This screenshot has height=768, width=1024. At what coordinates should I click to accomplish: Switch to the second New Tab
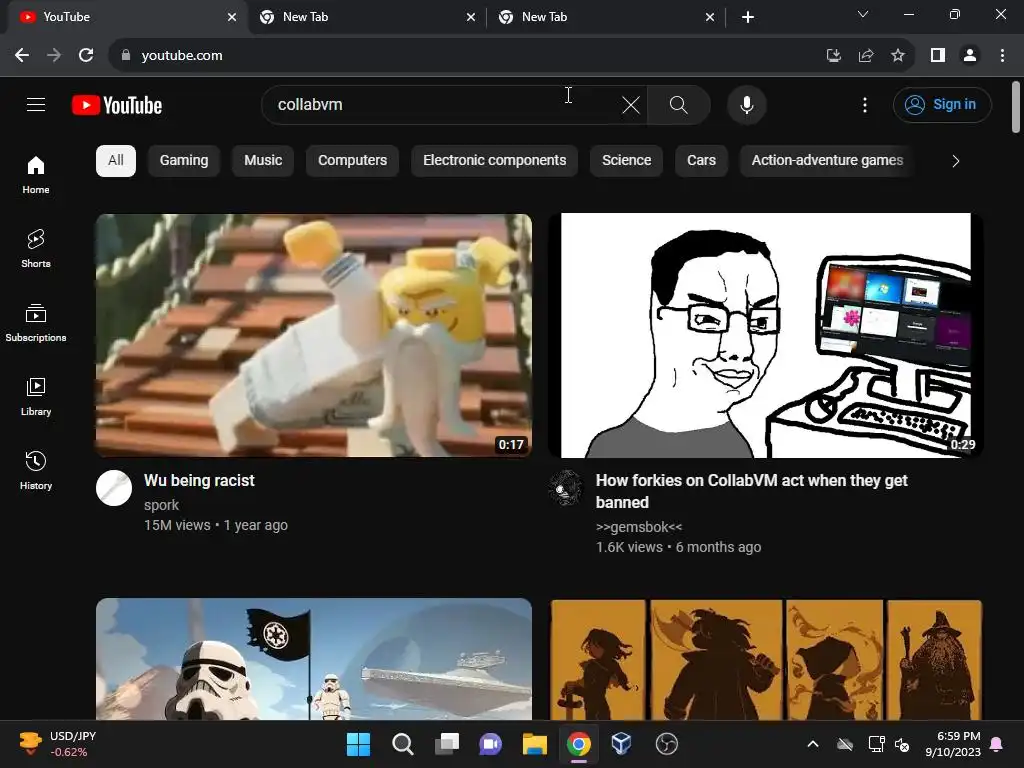tap(366, 17)
